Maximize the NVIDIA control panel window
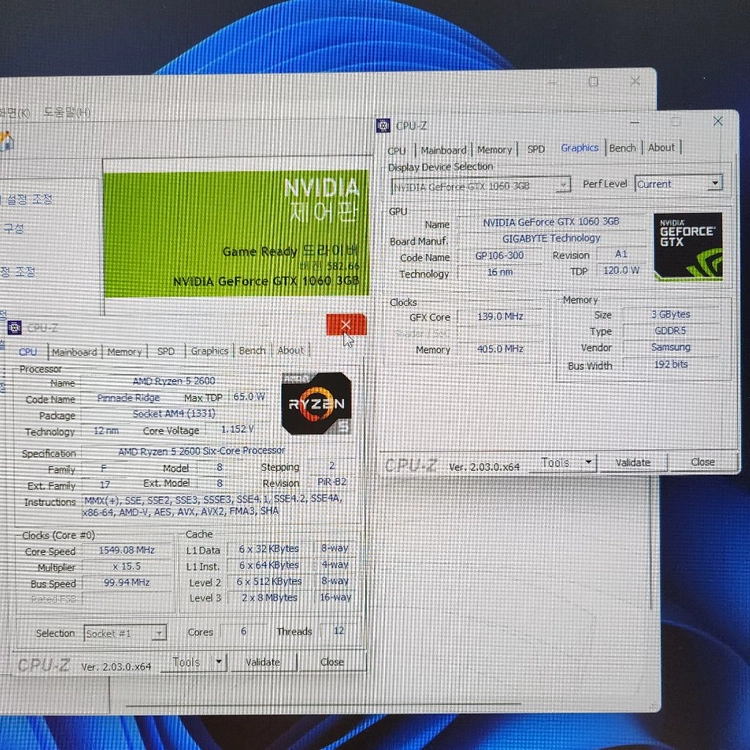750x750 pixels. (x=593, y=82)
